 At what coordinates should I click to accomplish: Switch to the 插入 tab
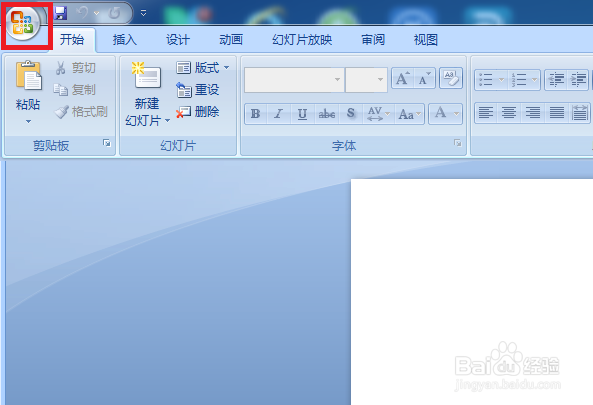pos(124,40)
